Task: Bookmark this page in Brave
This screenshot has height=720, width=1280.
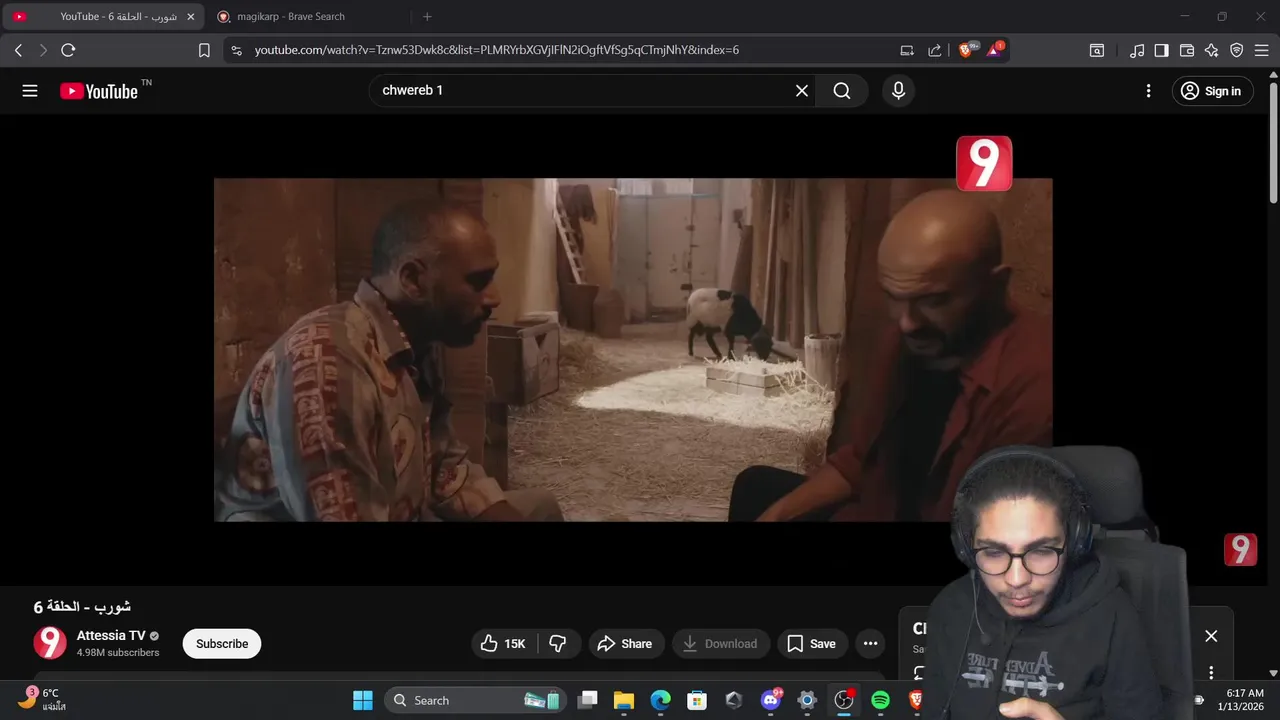Action: (x=204, y=50)
